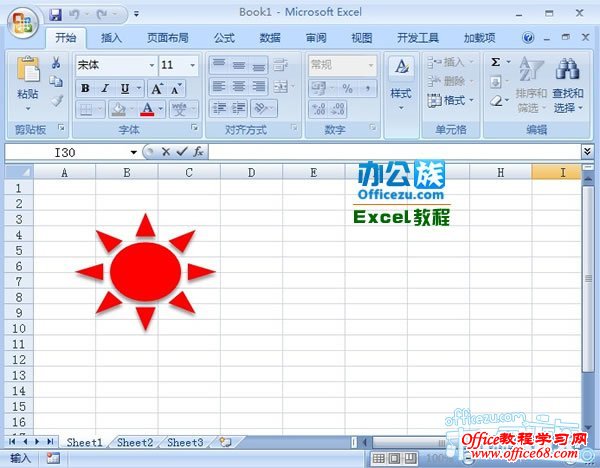The width and height of the screenshot is (600, 468).
Task: Open Paste options arrow
Action: (28, 109)
